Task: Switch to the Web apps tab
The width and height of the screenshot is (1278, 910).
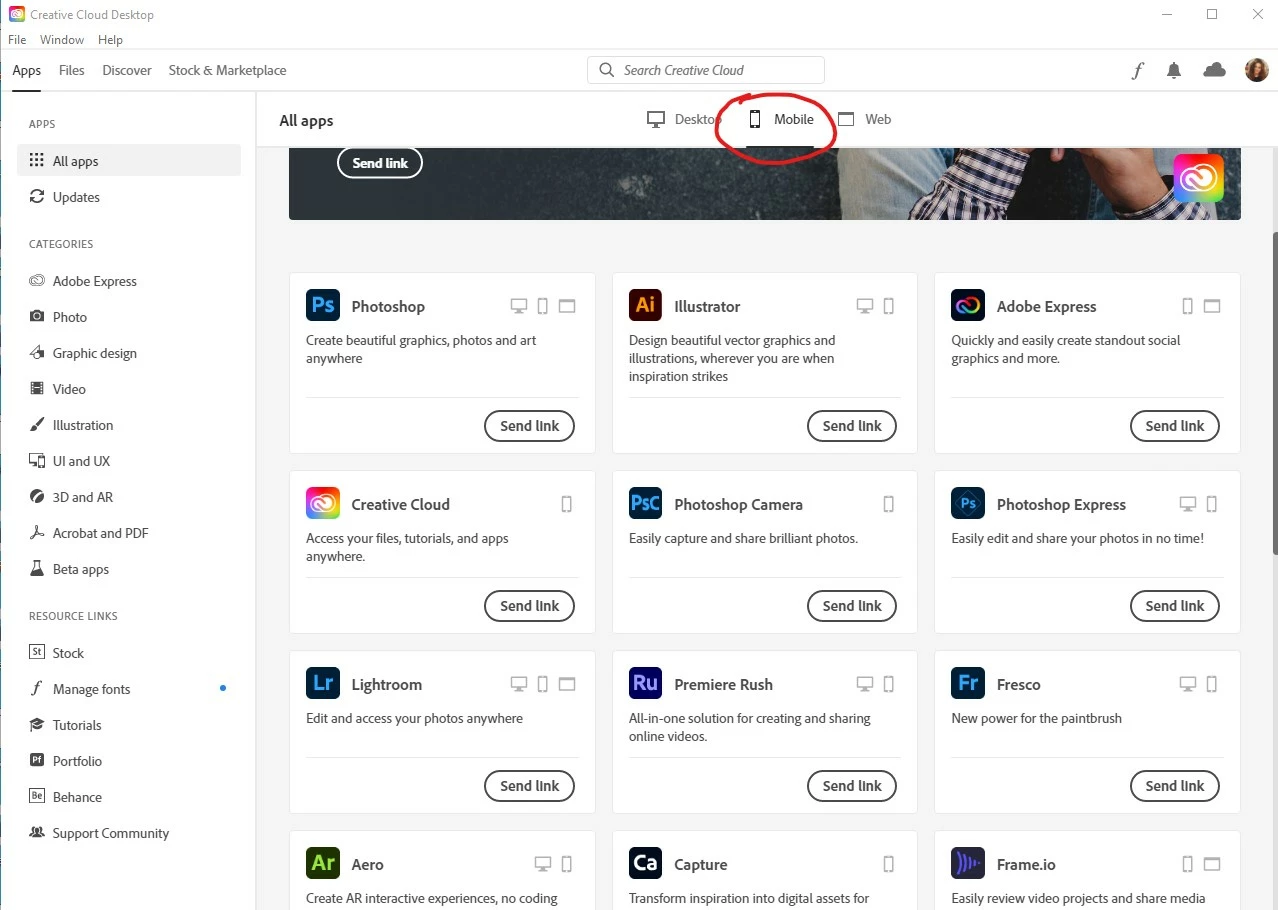Action: click(865, 119)
